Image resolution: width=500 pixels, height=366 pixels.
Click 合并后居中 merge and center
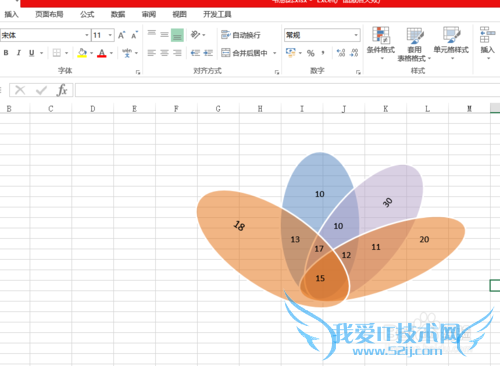point(245,53)
